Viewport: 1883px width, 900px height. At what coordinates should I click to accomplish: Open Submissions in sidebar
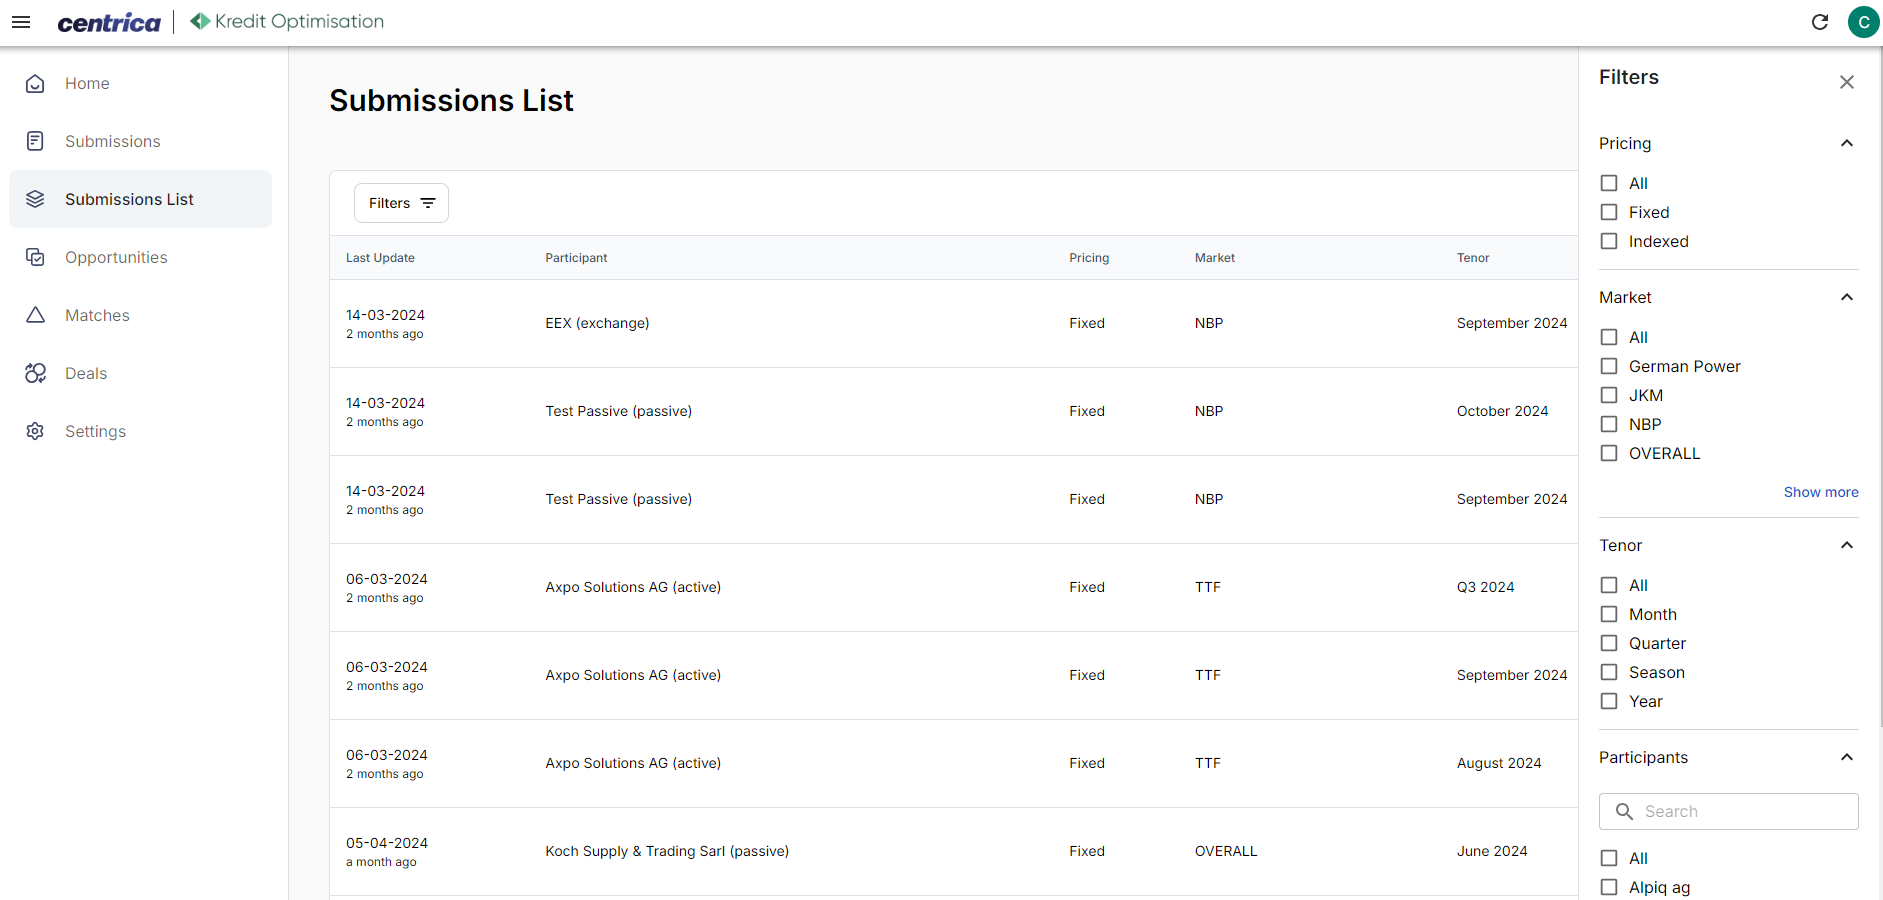tap(140, 142)
